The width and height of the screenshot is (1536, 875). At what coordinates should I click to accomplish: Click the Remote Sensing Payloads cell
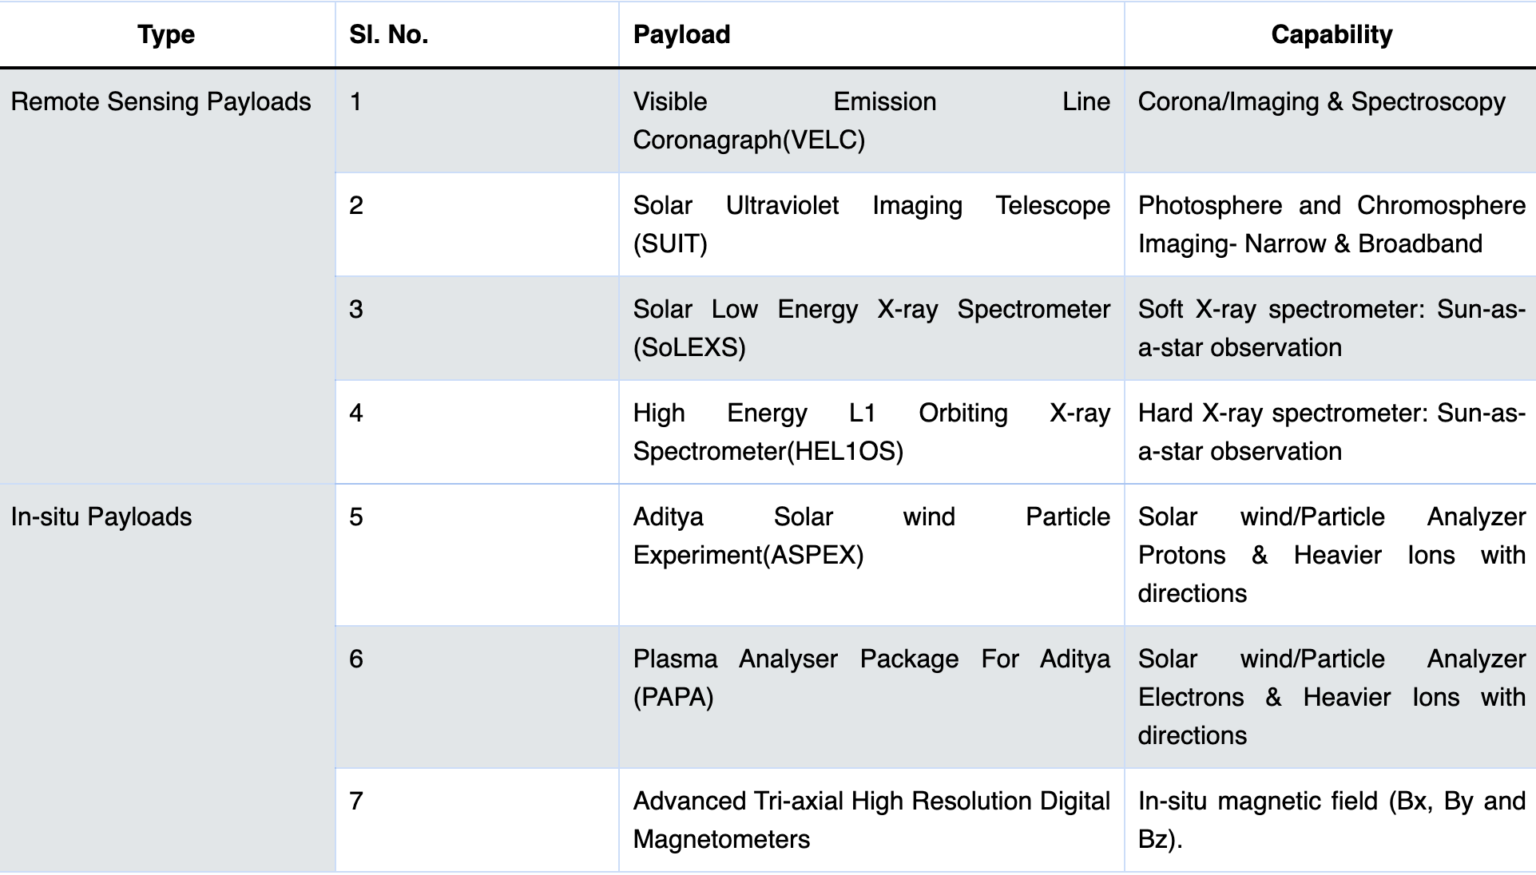161,102
